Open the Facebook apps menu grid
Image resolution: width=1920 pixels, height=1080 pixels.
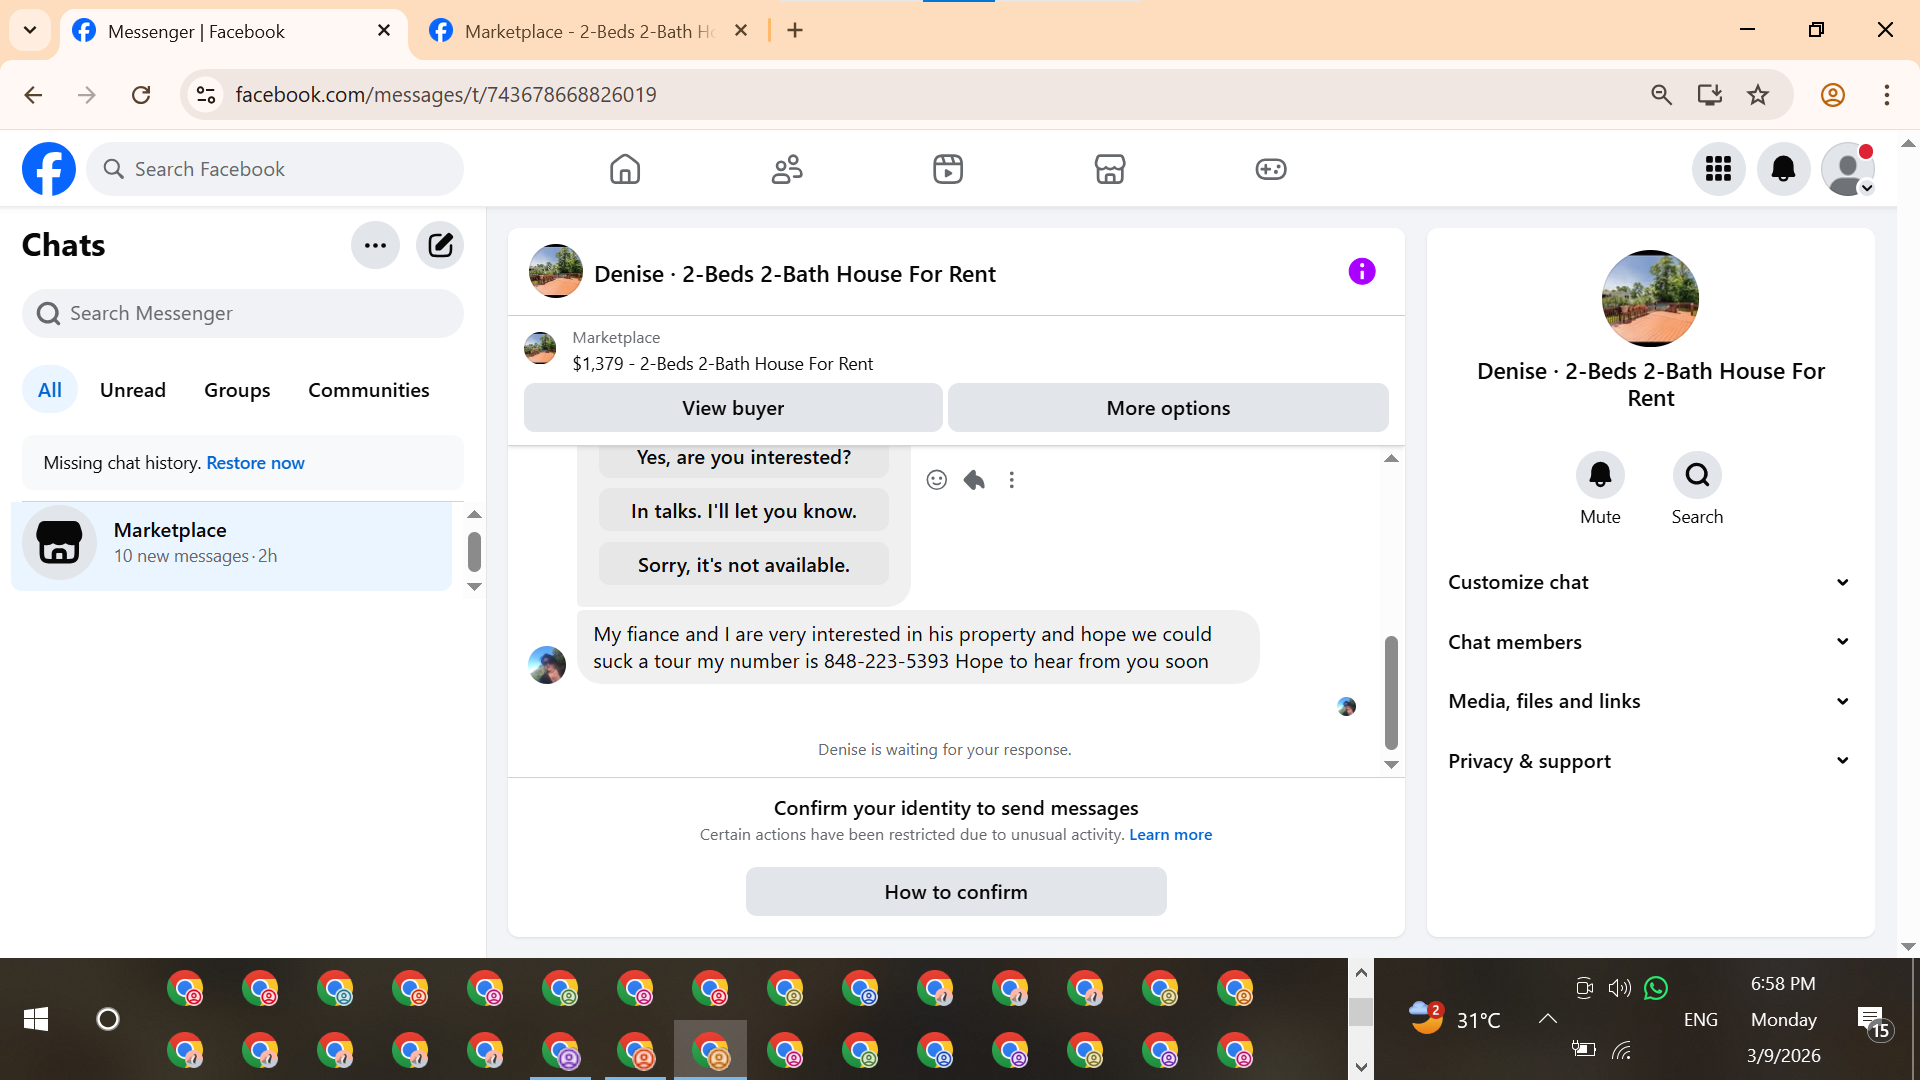pos(1718,169)
